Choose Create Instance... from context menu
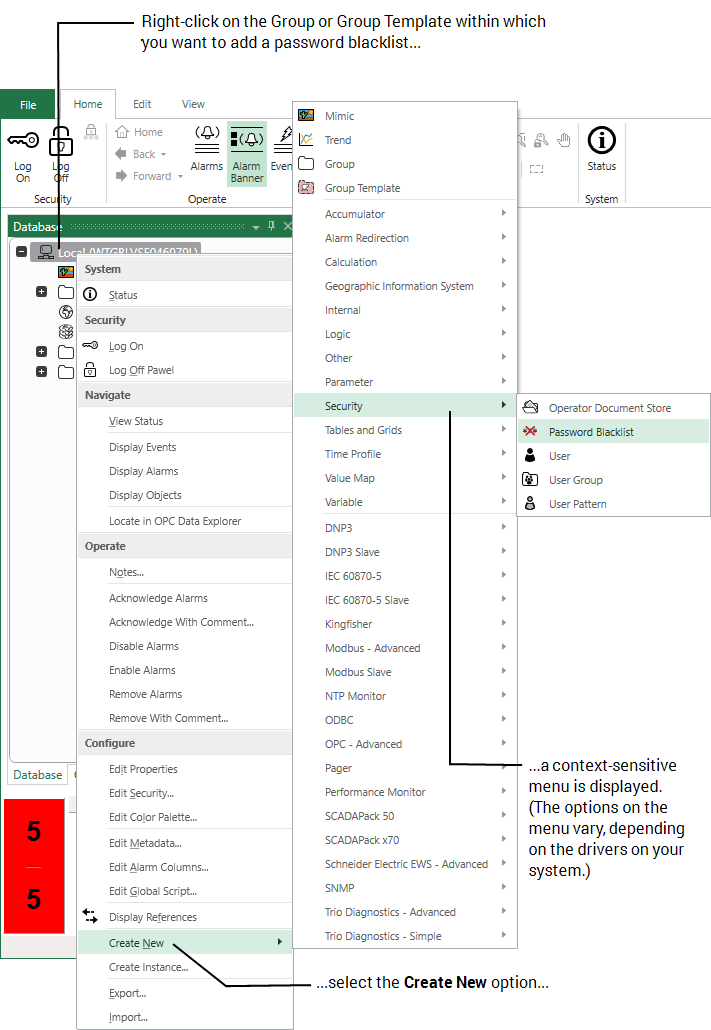 tap(185, 967)
